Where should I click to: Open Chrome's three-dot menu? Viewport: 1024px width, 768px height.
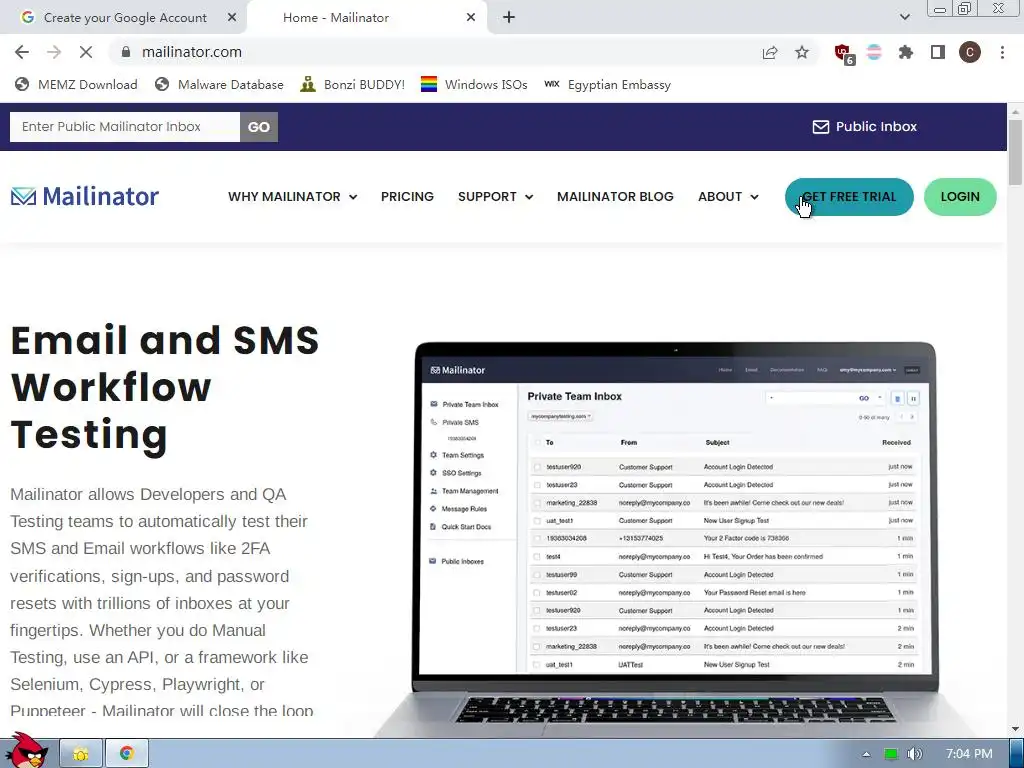(1002, 52)
